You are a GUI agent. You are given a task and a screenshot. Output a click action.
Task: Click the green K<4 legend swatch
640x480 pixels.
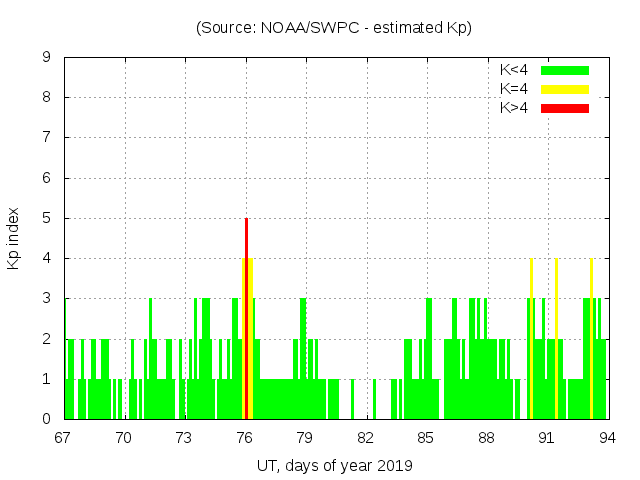pos(565,70)
